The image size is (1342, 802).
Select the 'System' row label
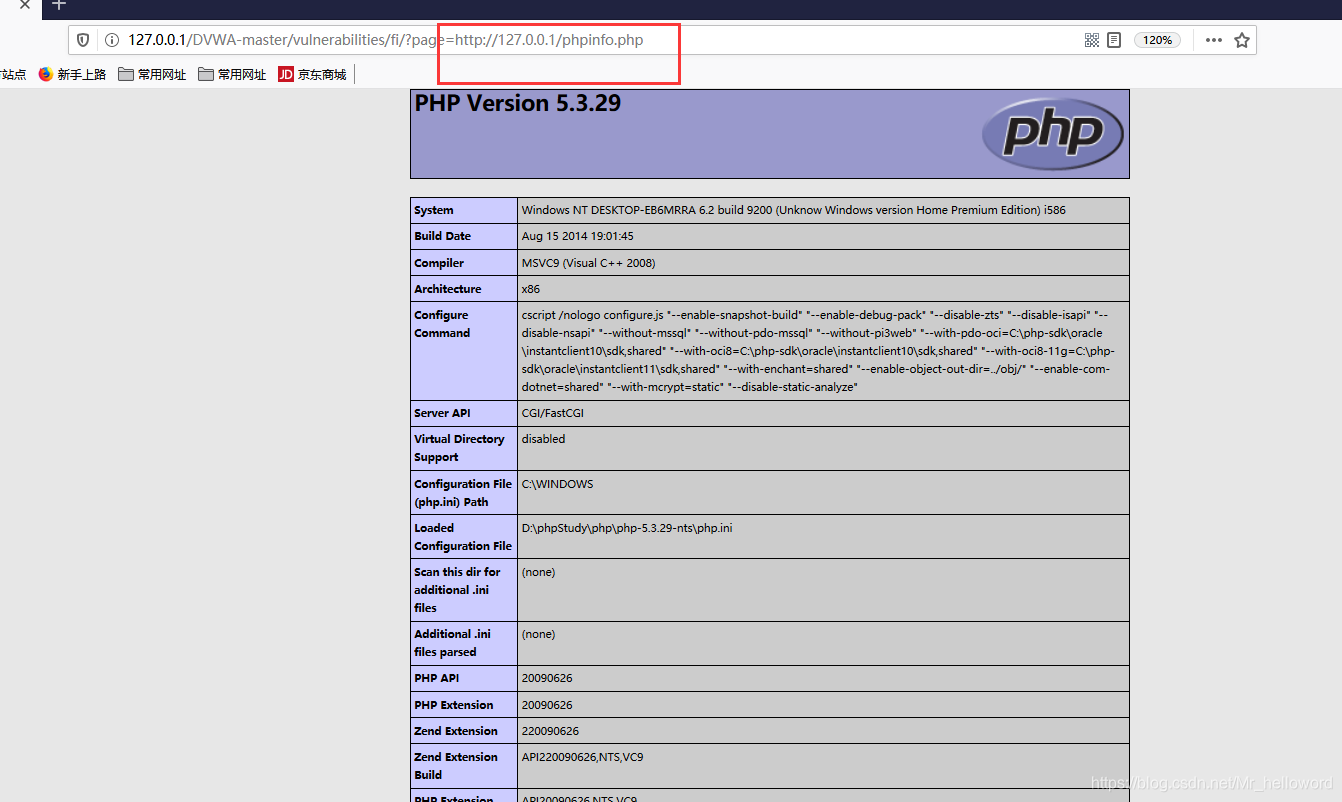click(x=434, y=210)
